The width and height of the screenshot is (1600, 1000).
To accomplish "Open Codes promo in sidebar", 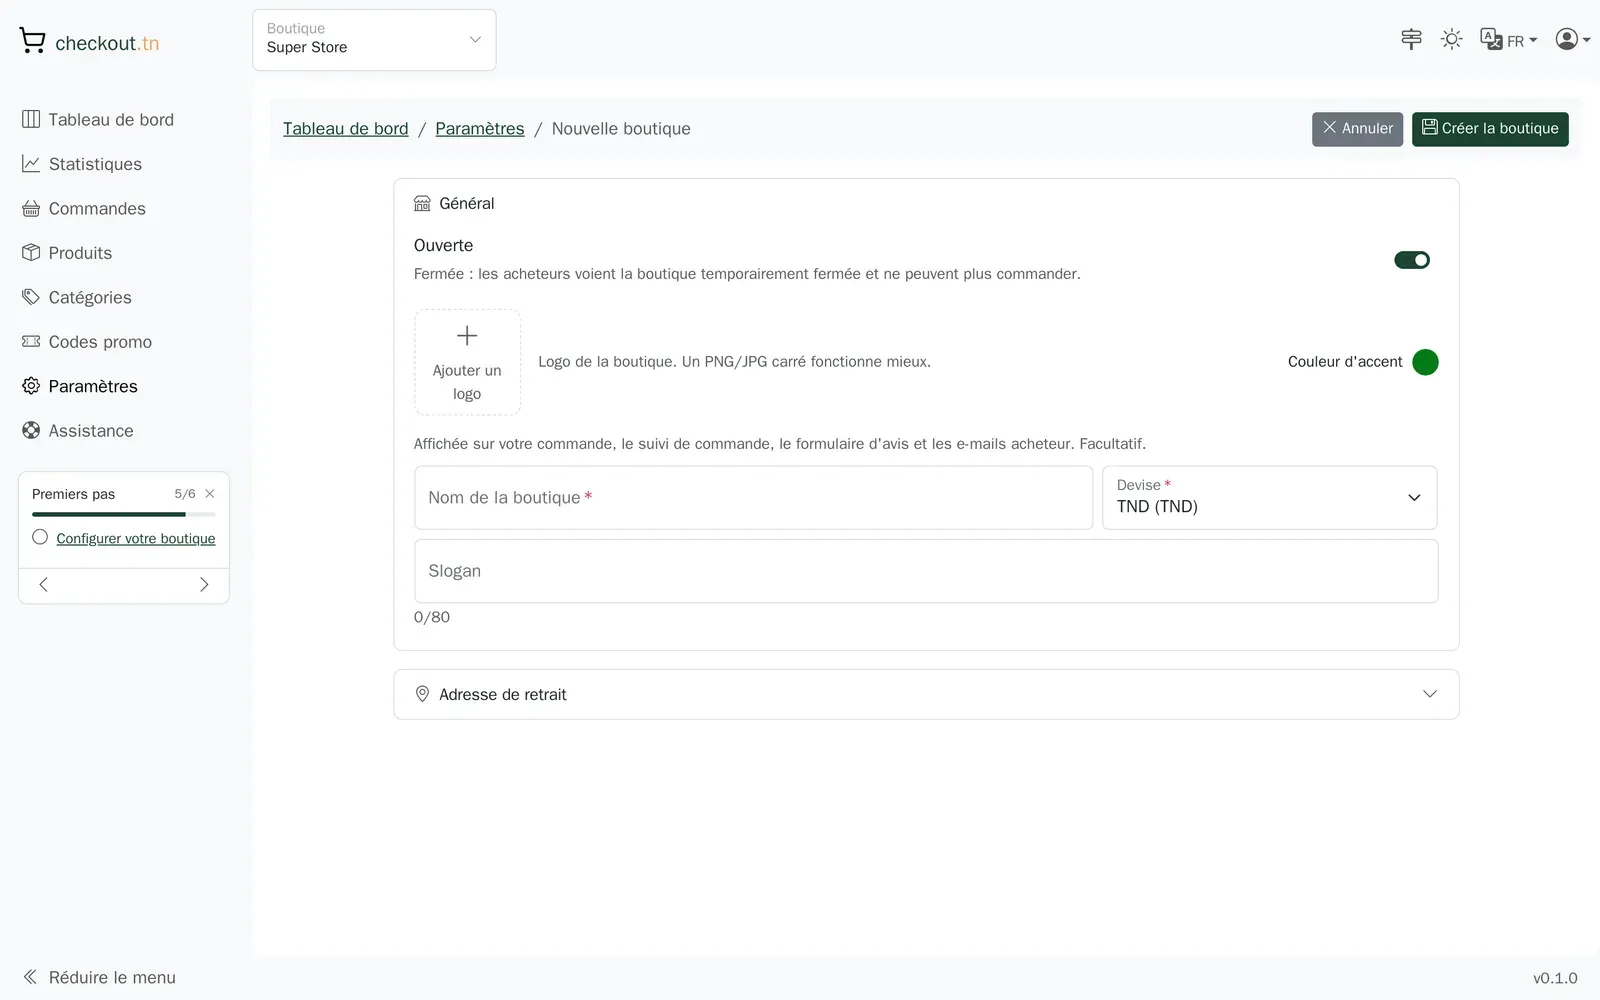I will (87, 342).
